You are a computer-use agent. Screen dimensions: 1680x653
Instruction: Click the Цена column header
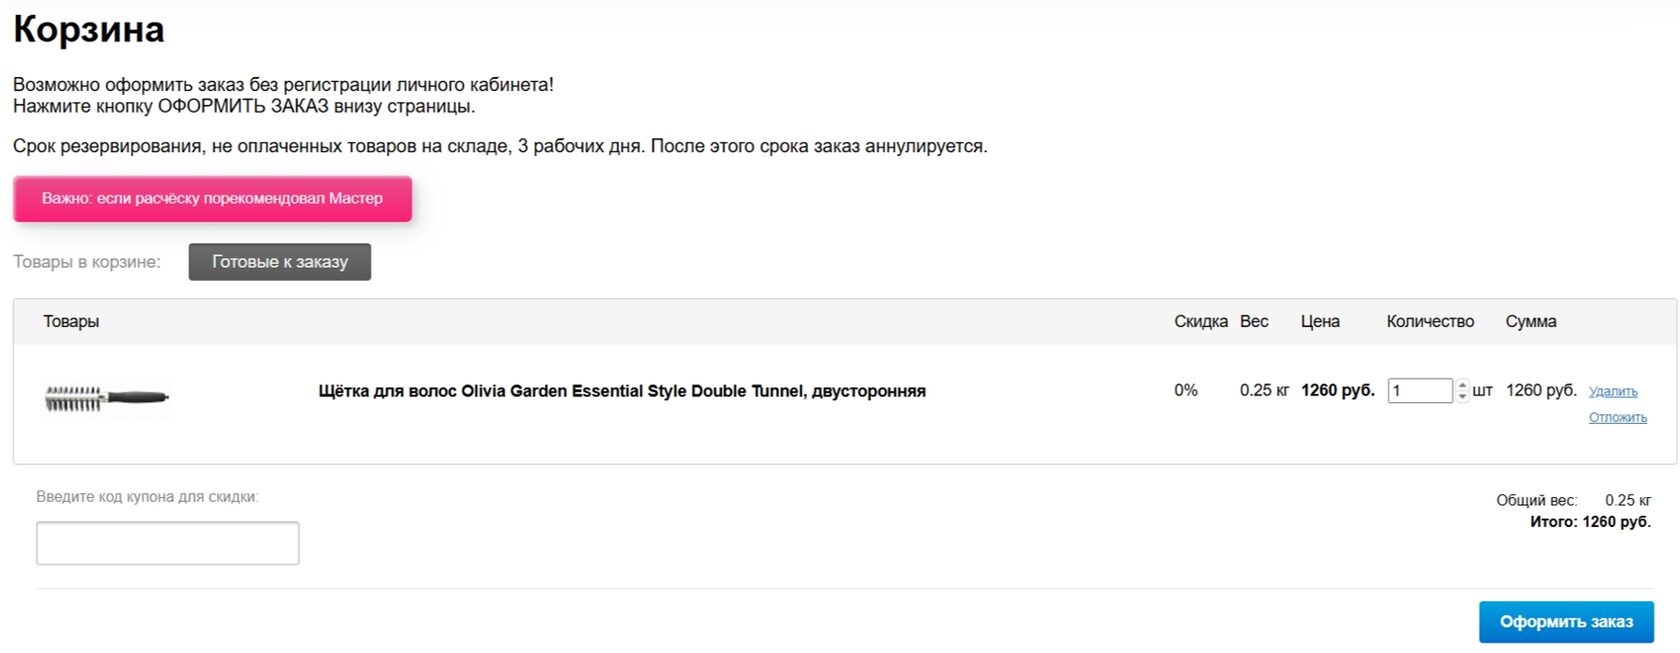[x=1320, y=322]
